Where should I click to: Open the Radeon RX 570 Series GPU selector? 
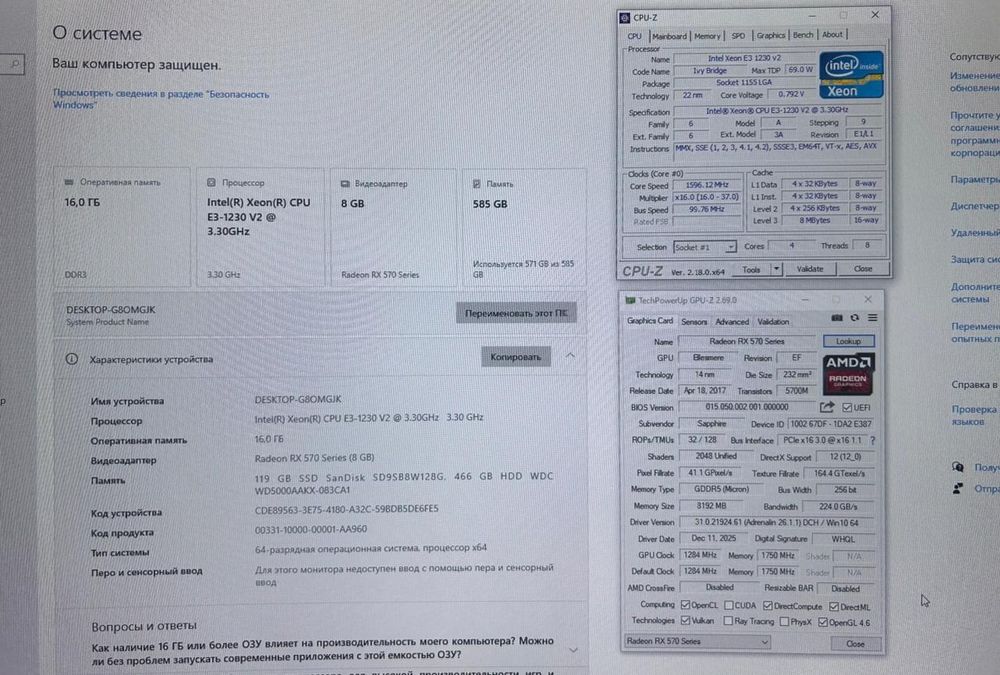pos(697,641)
